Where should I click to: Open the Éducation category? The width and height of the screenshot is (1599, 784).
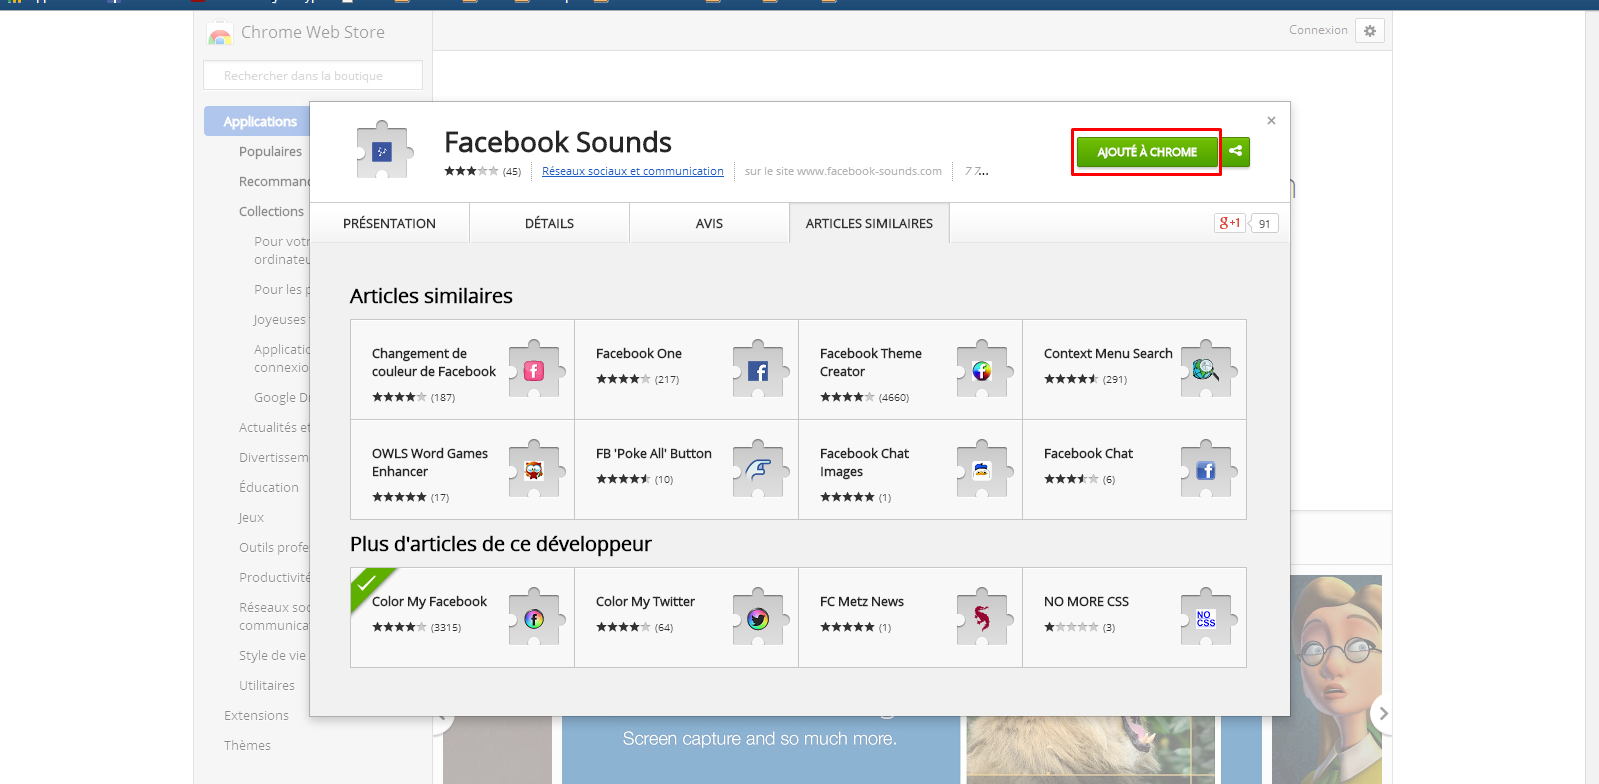[268, 487]
